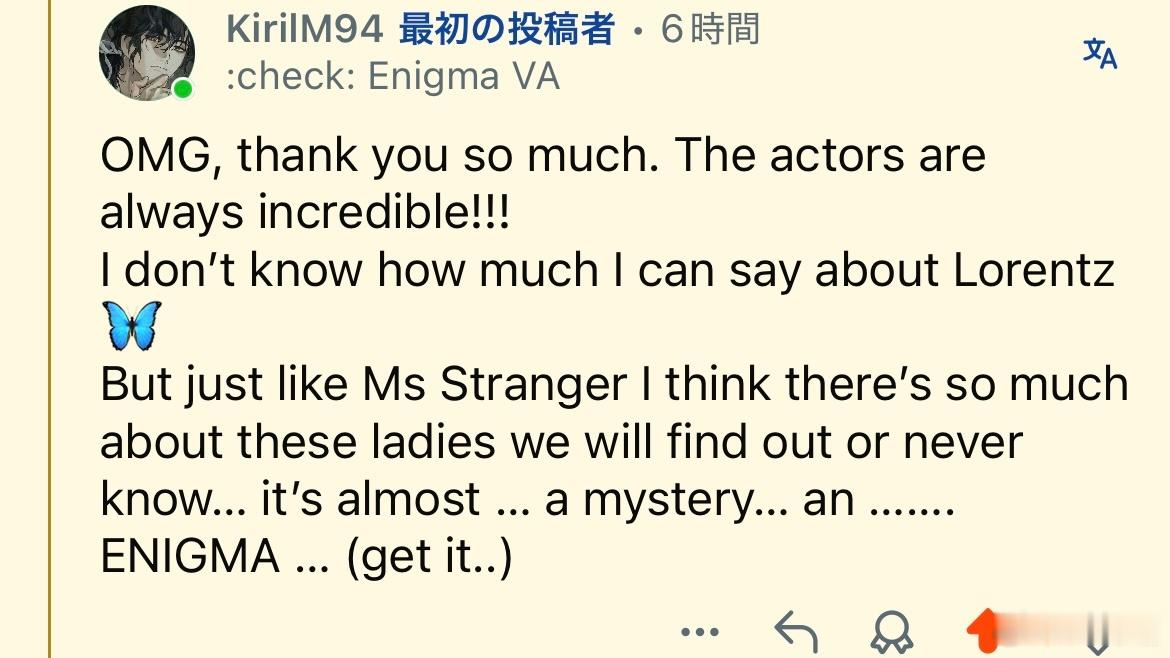This screenshot has height=658, width=1170.
Task: Open the KirilM94 username link
Action: coord(304,30)
